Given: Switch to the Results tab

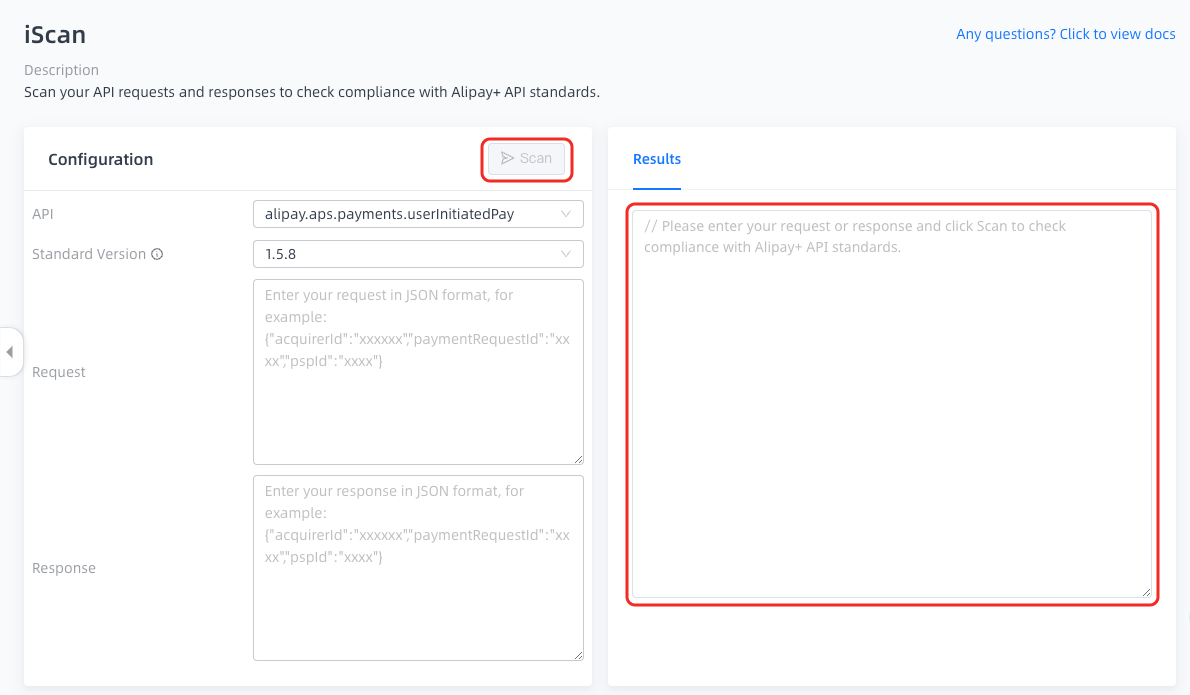Looking at the screenshot, I should [x=657, y=159].
